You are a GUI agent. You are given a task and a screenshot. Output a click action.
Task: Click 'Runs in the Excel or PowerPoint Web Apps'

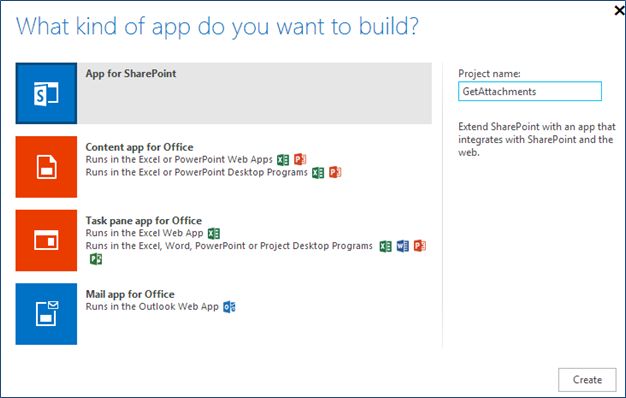(179, 160)
